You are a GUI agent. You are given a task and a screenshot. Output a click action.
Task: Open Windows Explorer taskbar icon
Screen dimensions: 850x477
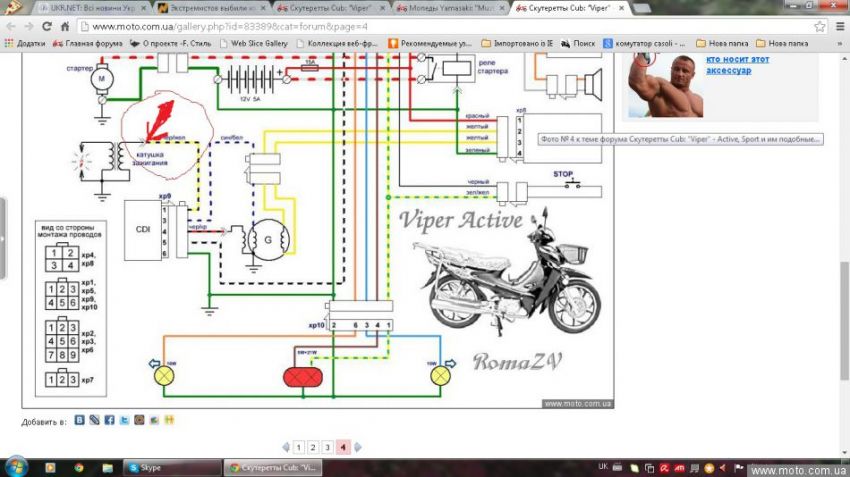(107, 468)
